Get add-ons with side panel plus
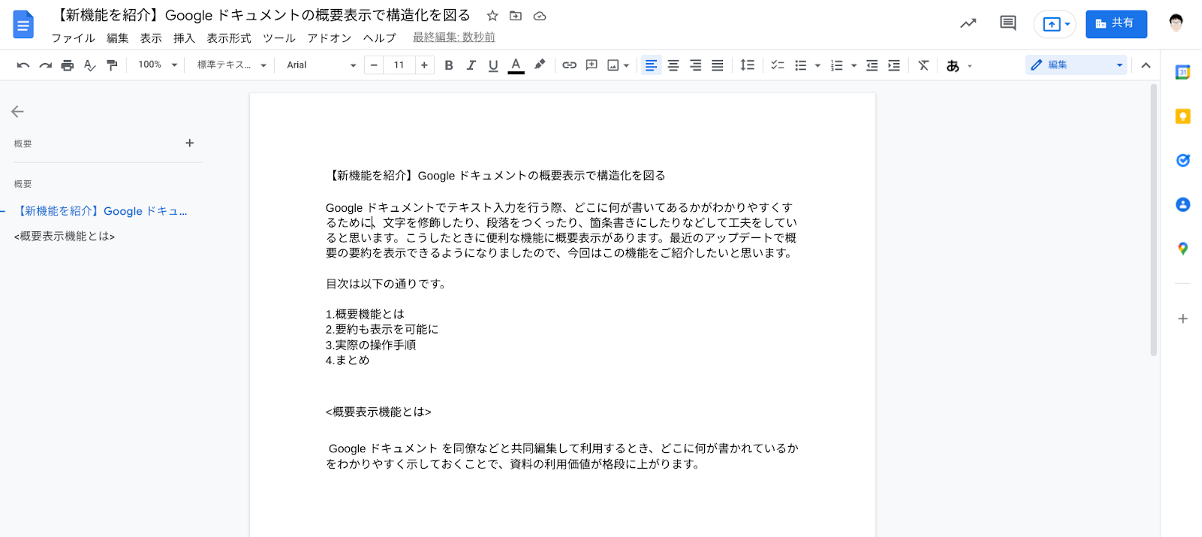This screenshot has width=1202, height=537. 1182,319
